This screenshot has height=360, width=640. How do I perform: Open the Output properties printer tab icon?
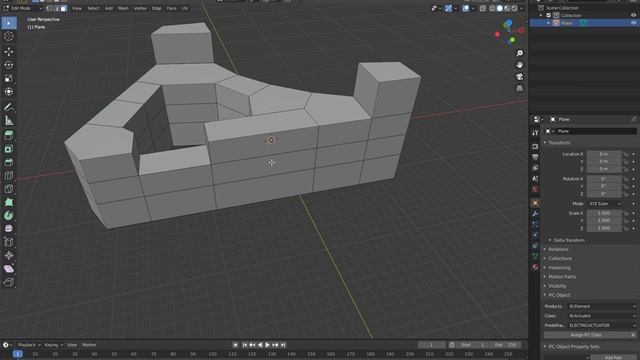(535, 157)
